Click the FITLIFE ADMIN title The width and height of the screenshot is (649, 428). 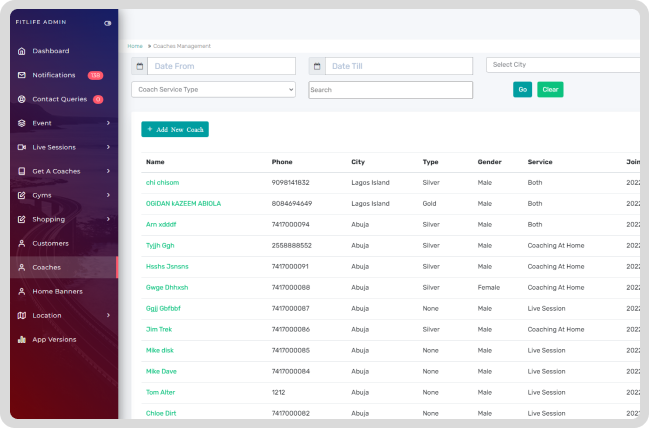(x=41, y=22)
